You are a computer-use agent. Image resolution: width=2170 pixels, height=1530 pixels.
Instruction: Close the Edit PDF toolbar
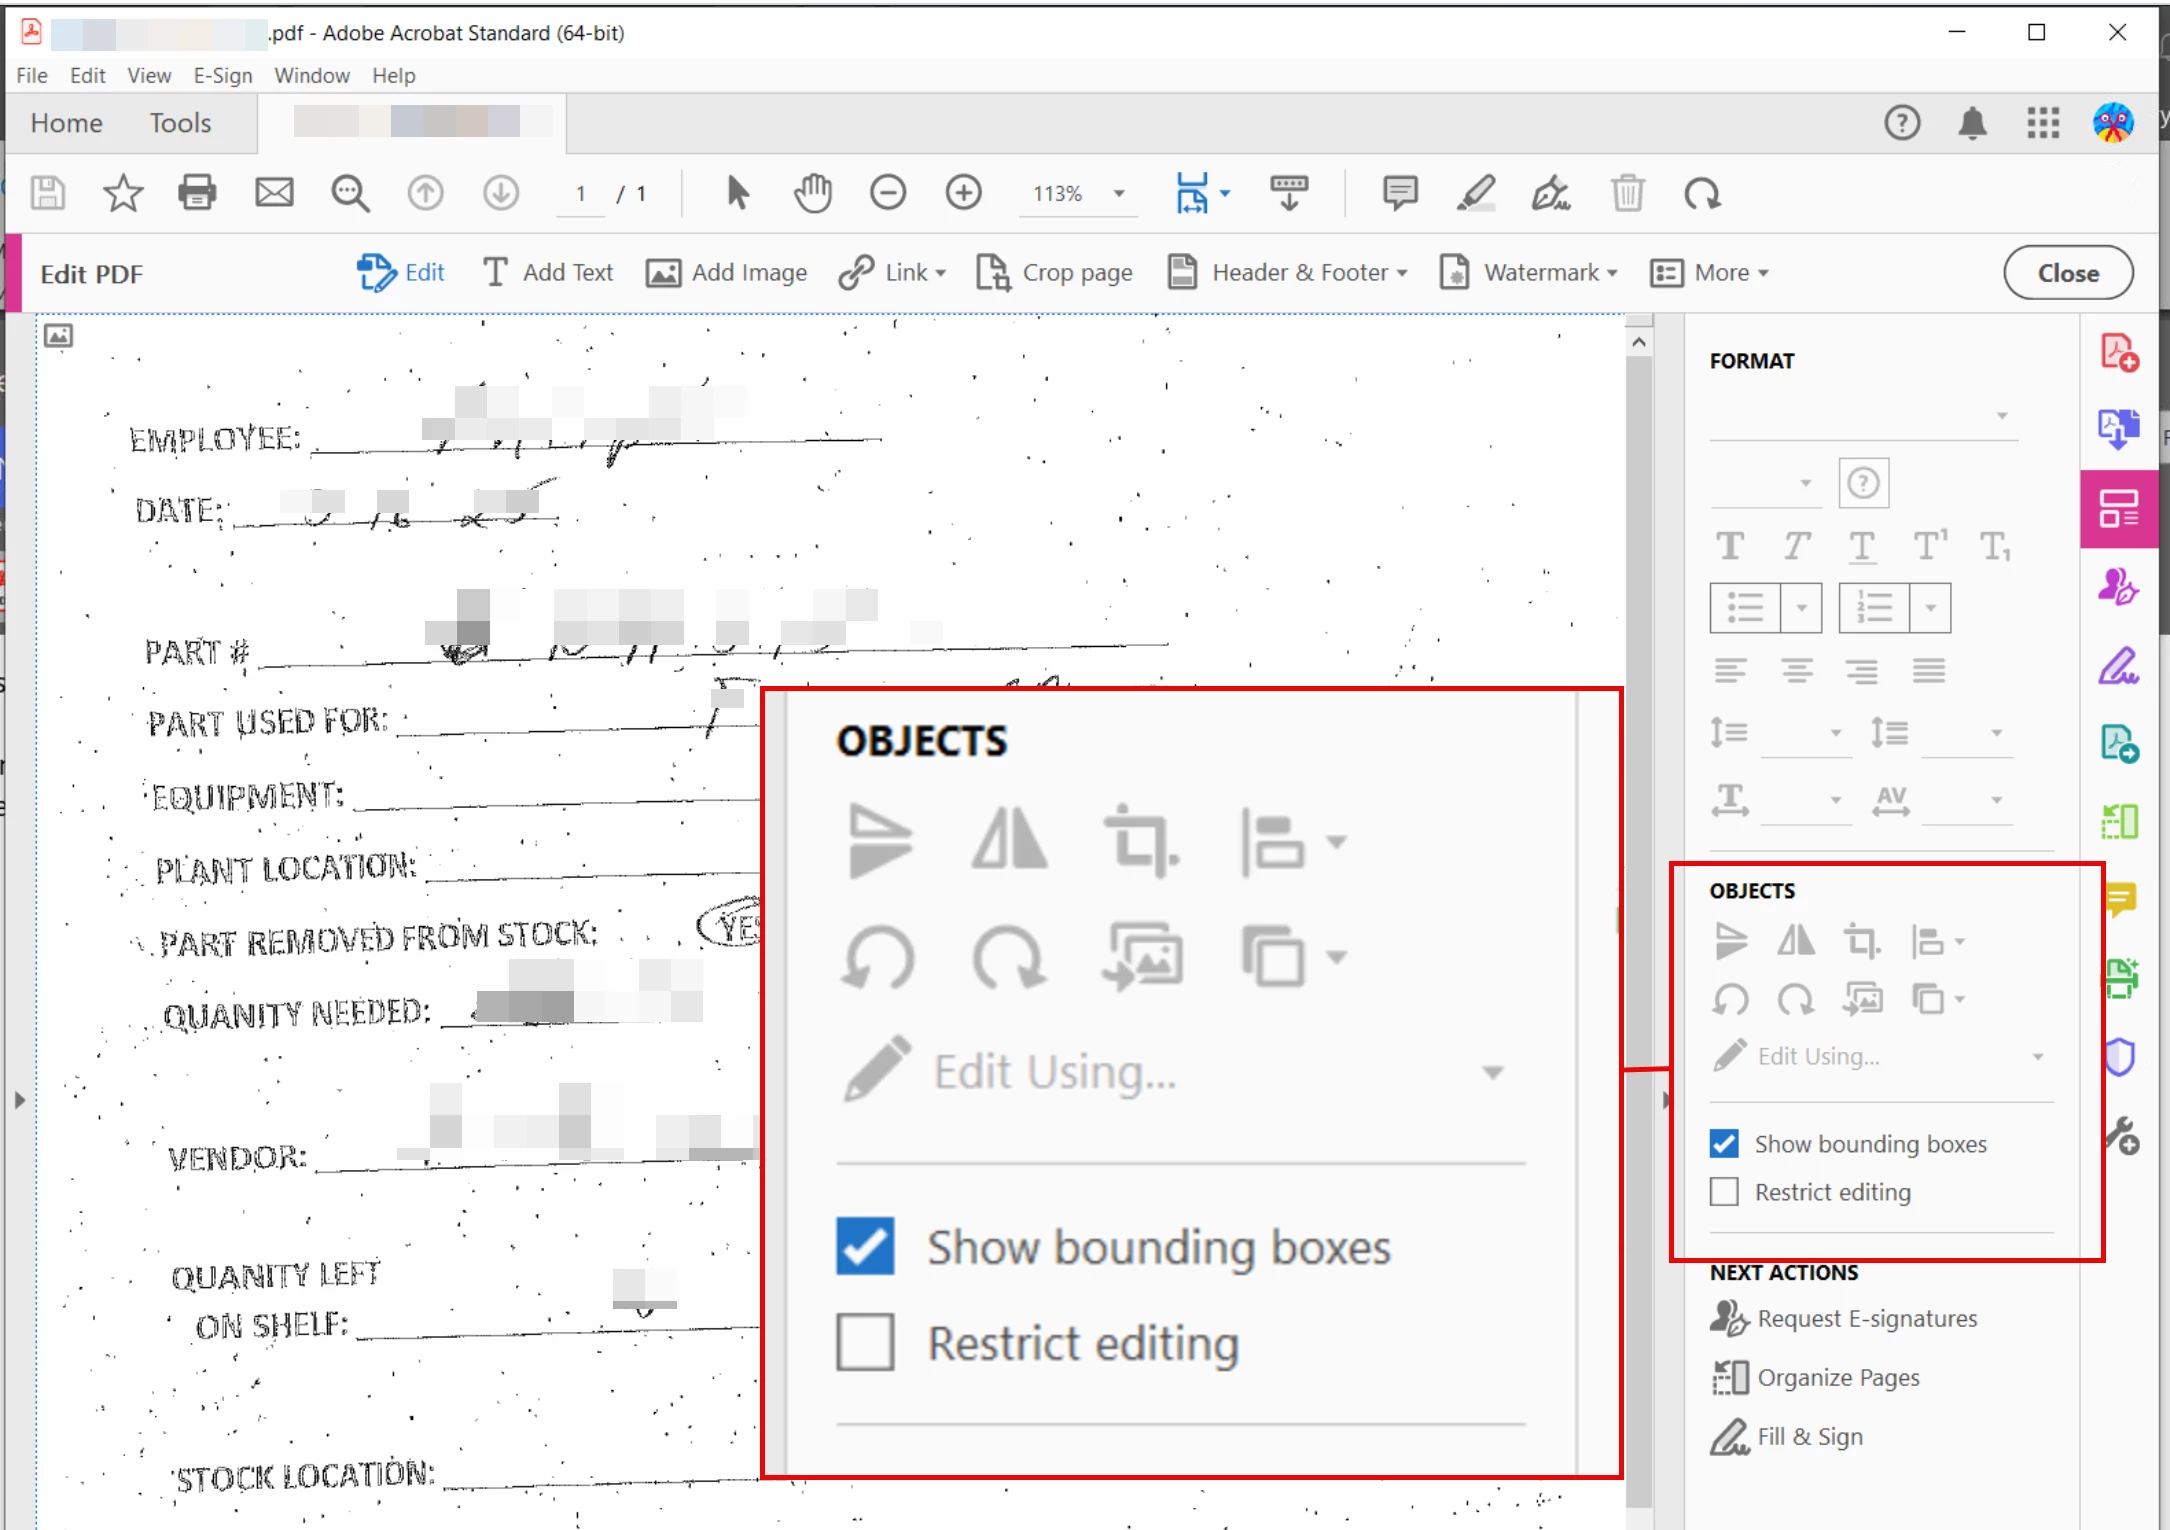point(2067,272)
